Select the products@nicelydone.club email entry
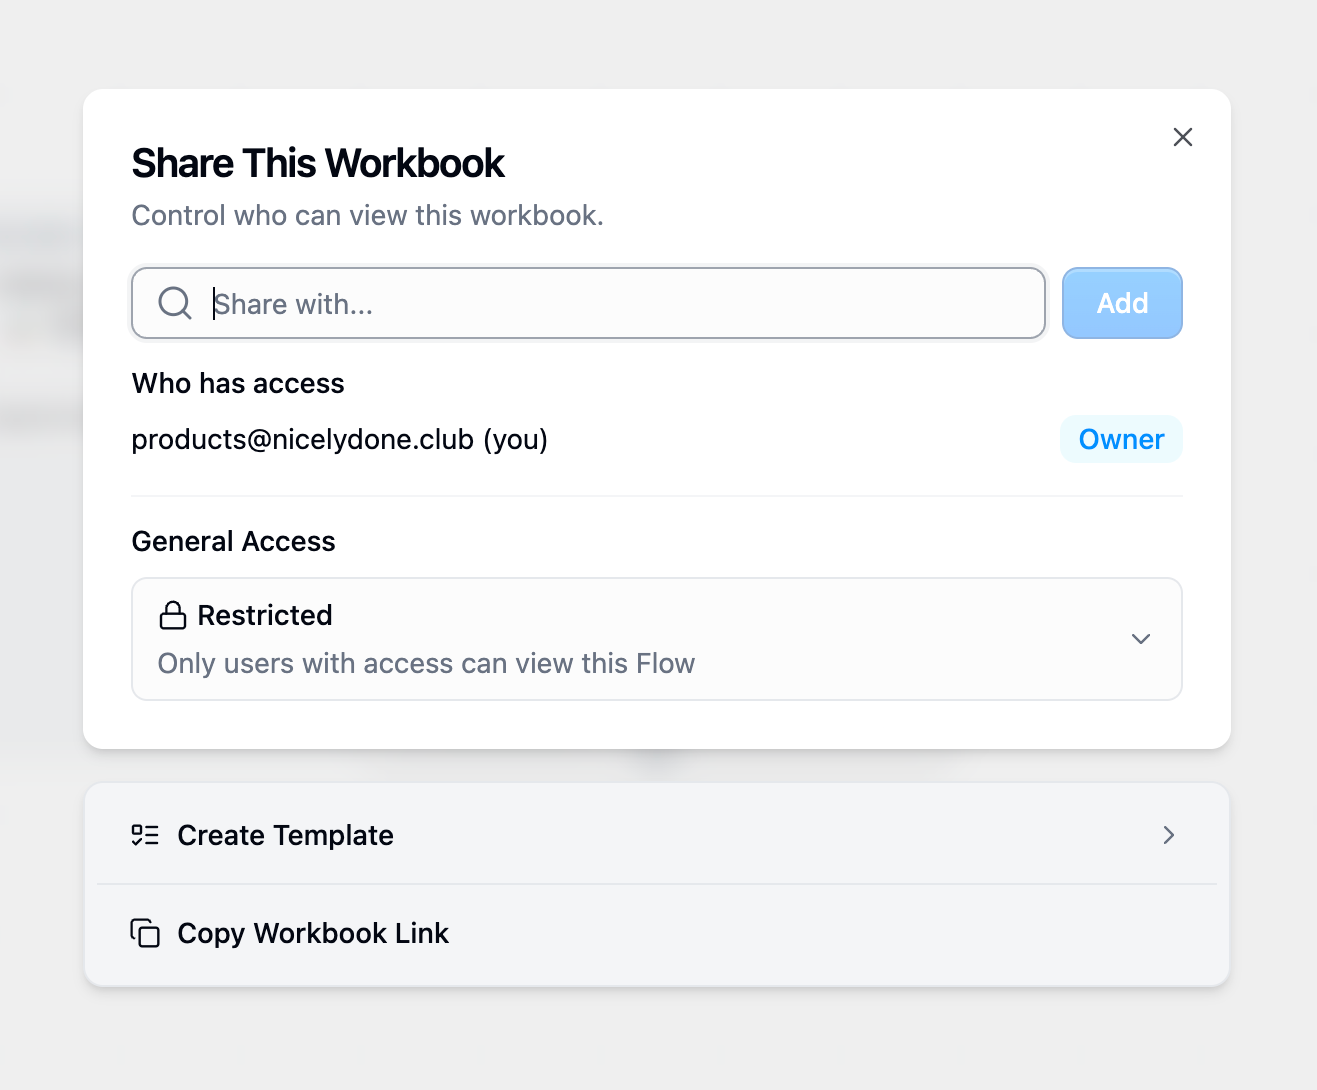This screenshot has height=1090, width=1317. pyautogui.click(x=302, y=440)
